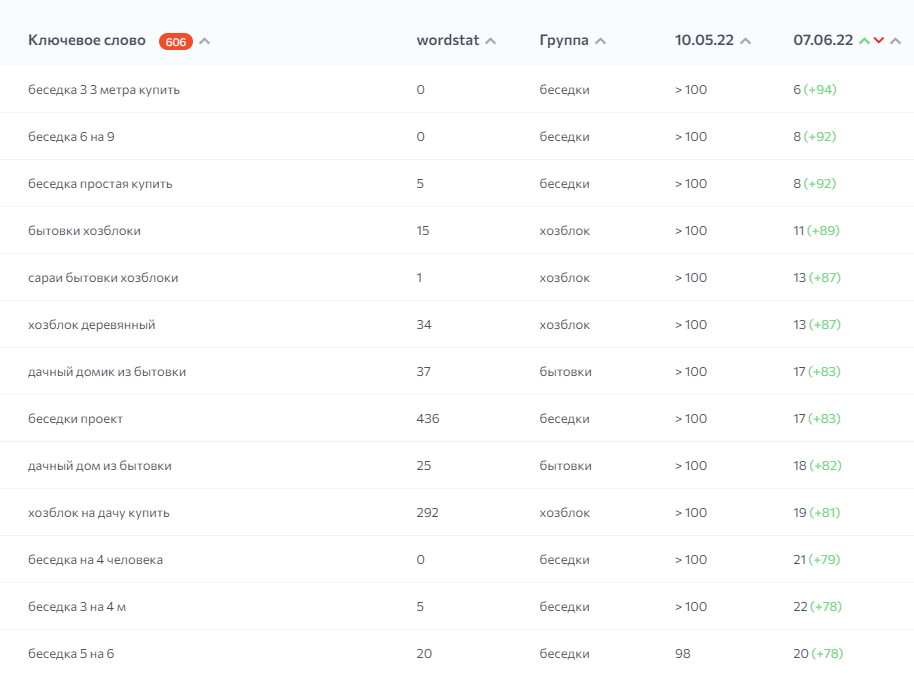Open the "беседка 6 на 9" keyword row
The width and height of the screenshot is (914, 673).
point(71,136)
